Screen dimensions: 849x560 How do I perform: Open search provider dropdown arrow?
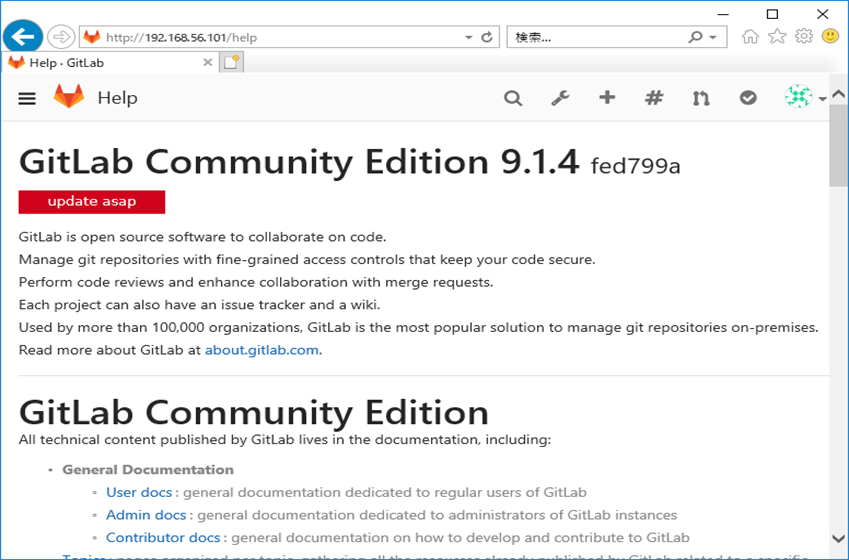[x=713, y=37]
